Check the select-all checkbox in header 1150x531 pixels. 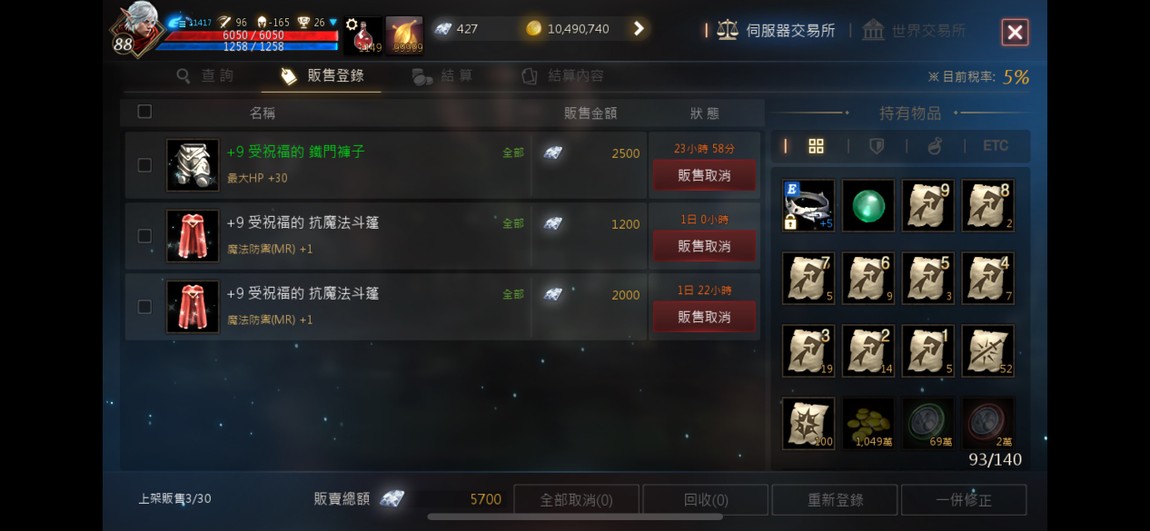(144, 111)
